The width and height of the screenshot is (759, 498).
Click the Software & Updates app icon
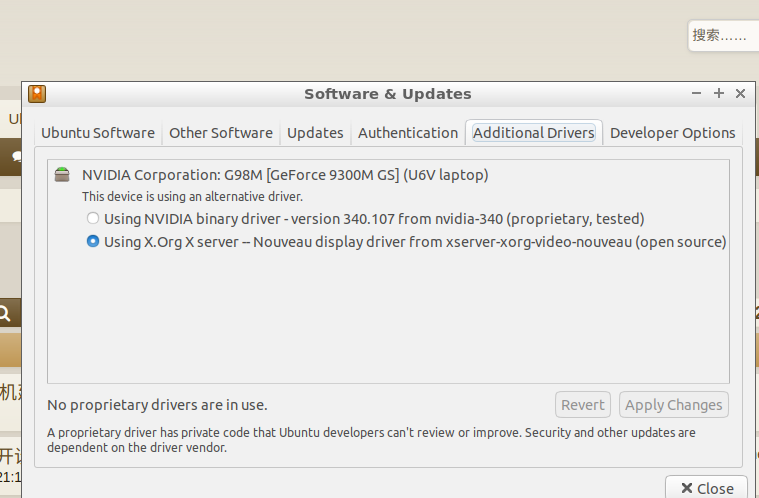(x=37, y=94)
